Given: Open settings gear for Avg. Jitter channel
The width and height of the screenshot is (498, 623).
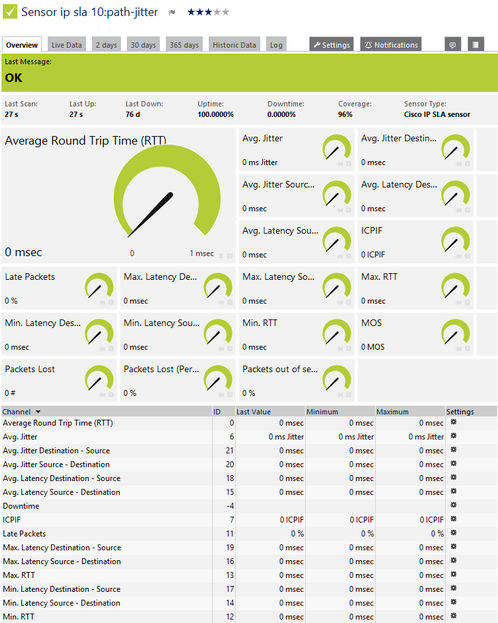Looking at the screenshot, I should [453, 436].
